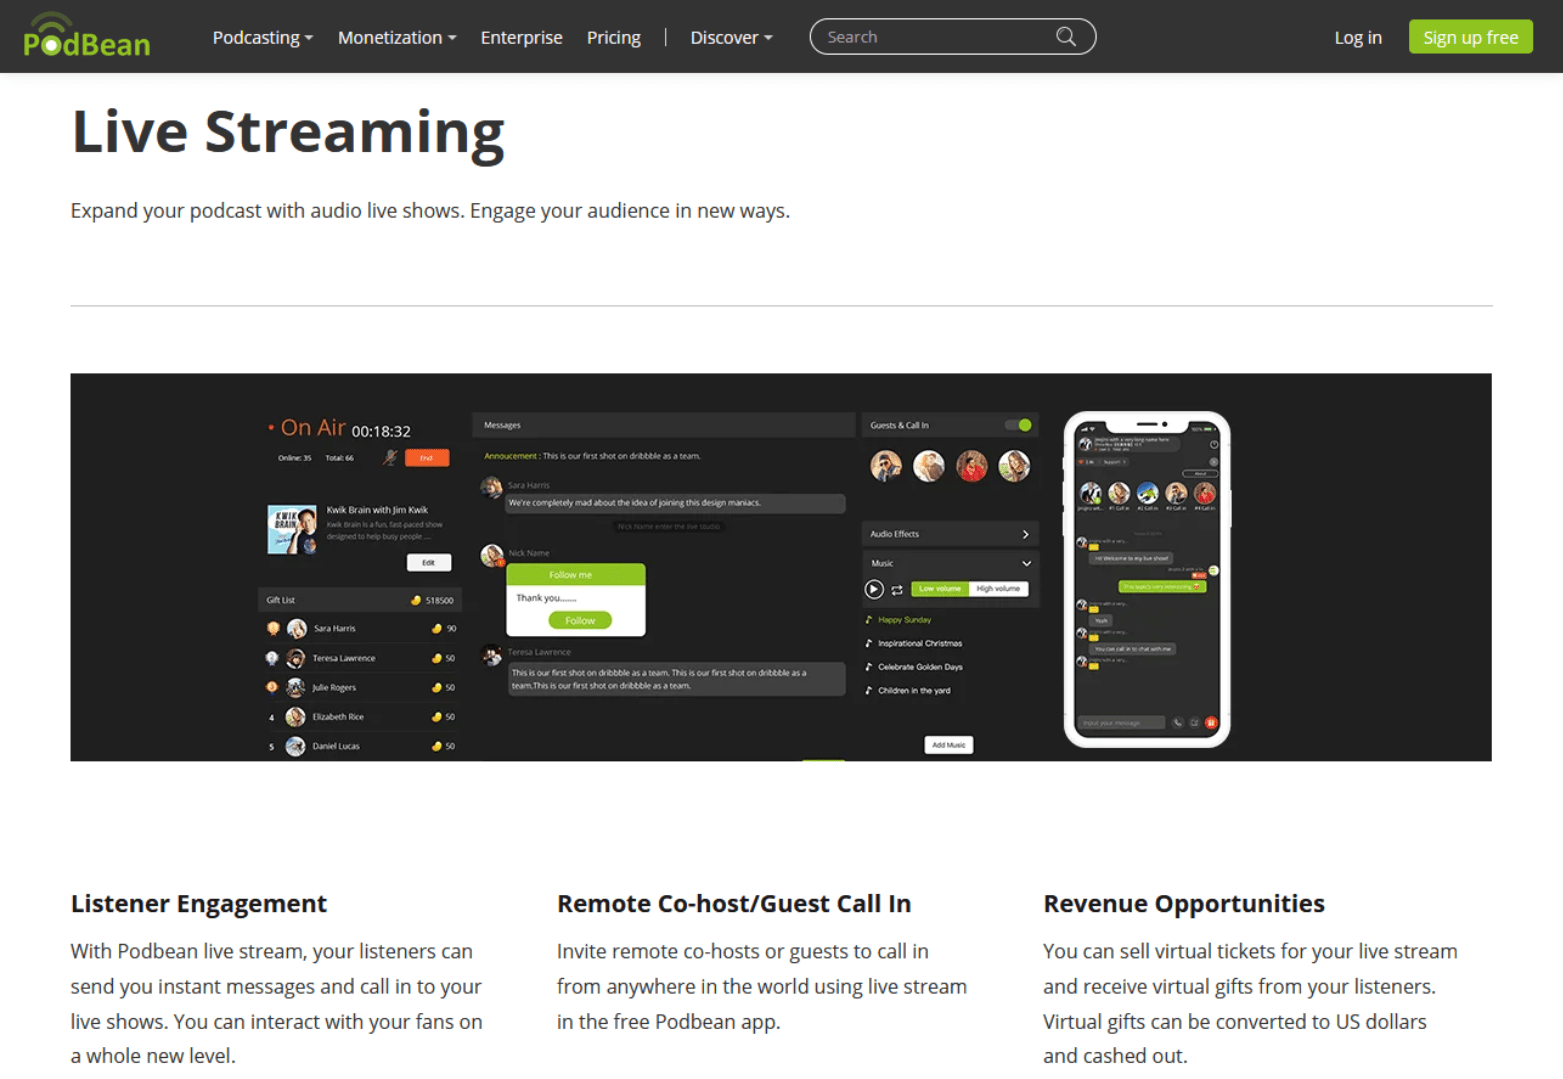Click the red End button in the demo
The height and width of the screenshot is (1079, 1563).
pos(427,458)
